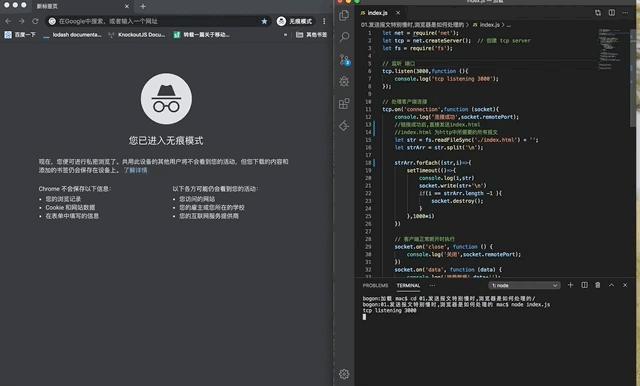Viewport: 640px width, 386px height.
Task: Open the Search view in VS Code
Action: [x=344, y=37]
